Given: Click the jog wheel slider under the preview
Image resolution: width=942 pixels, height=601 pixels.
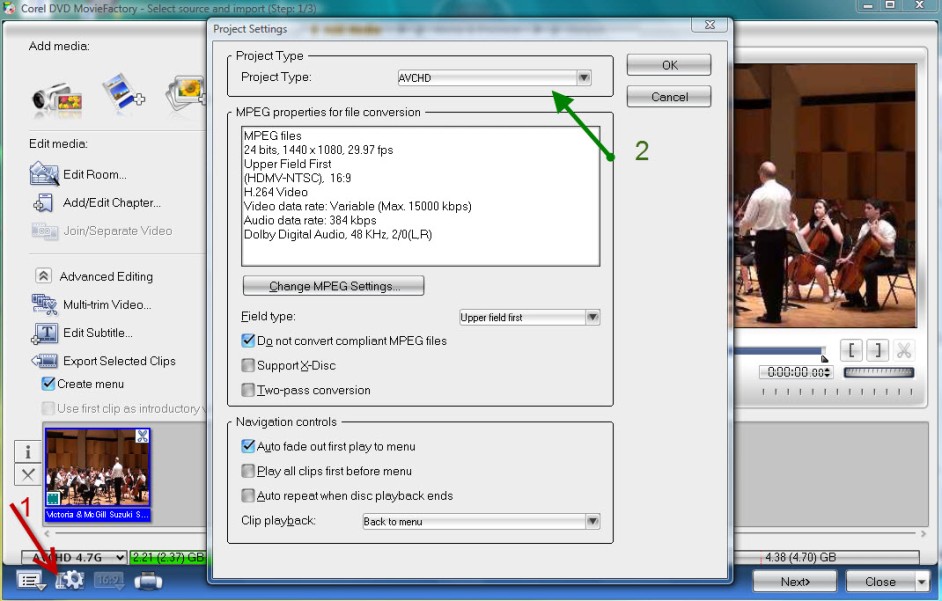Looking at the screenshot, I should (x=878, y=373).
